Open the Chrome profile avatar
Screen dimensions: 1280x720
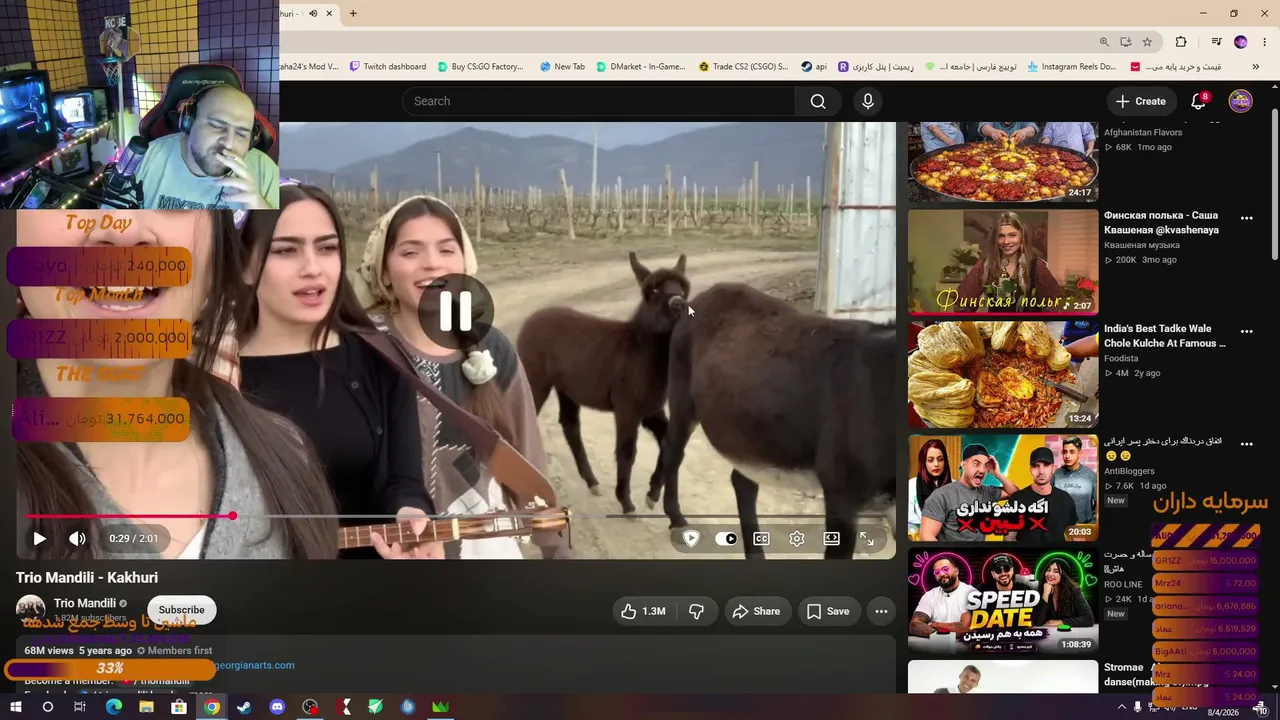tap(1241, 42)
